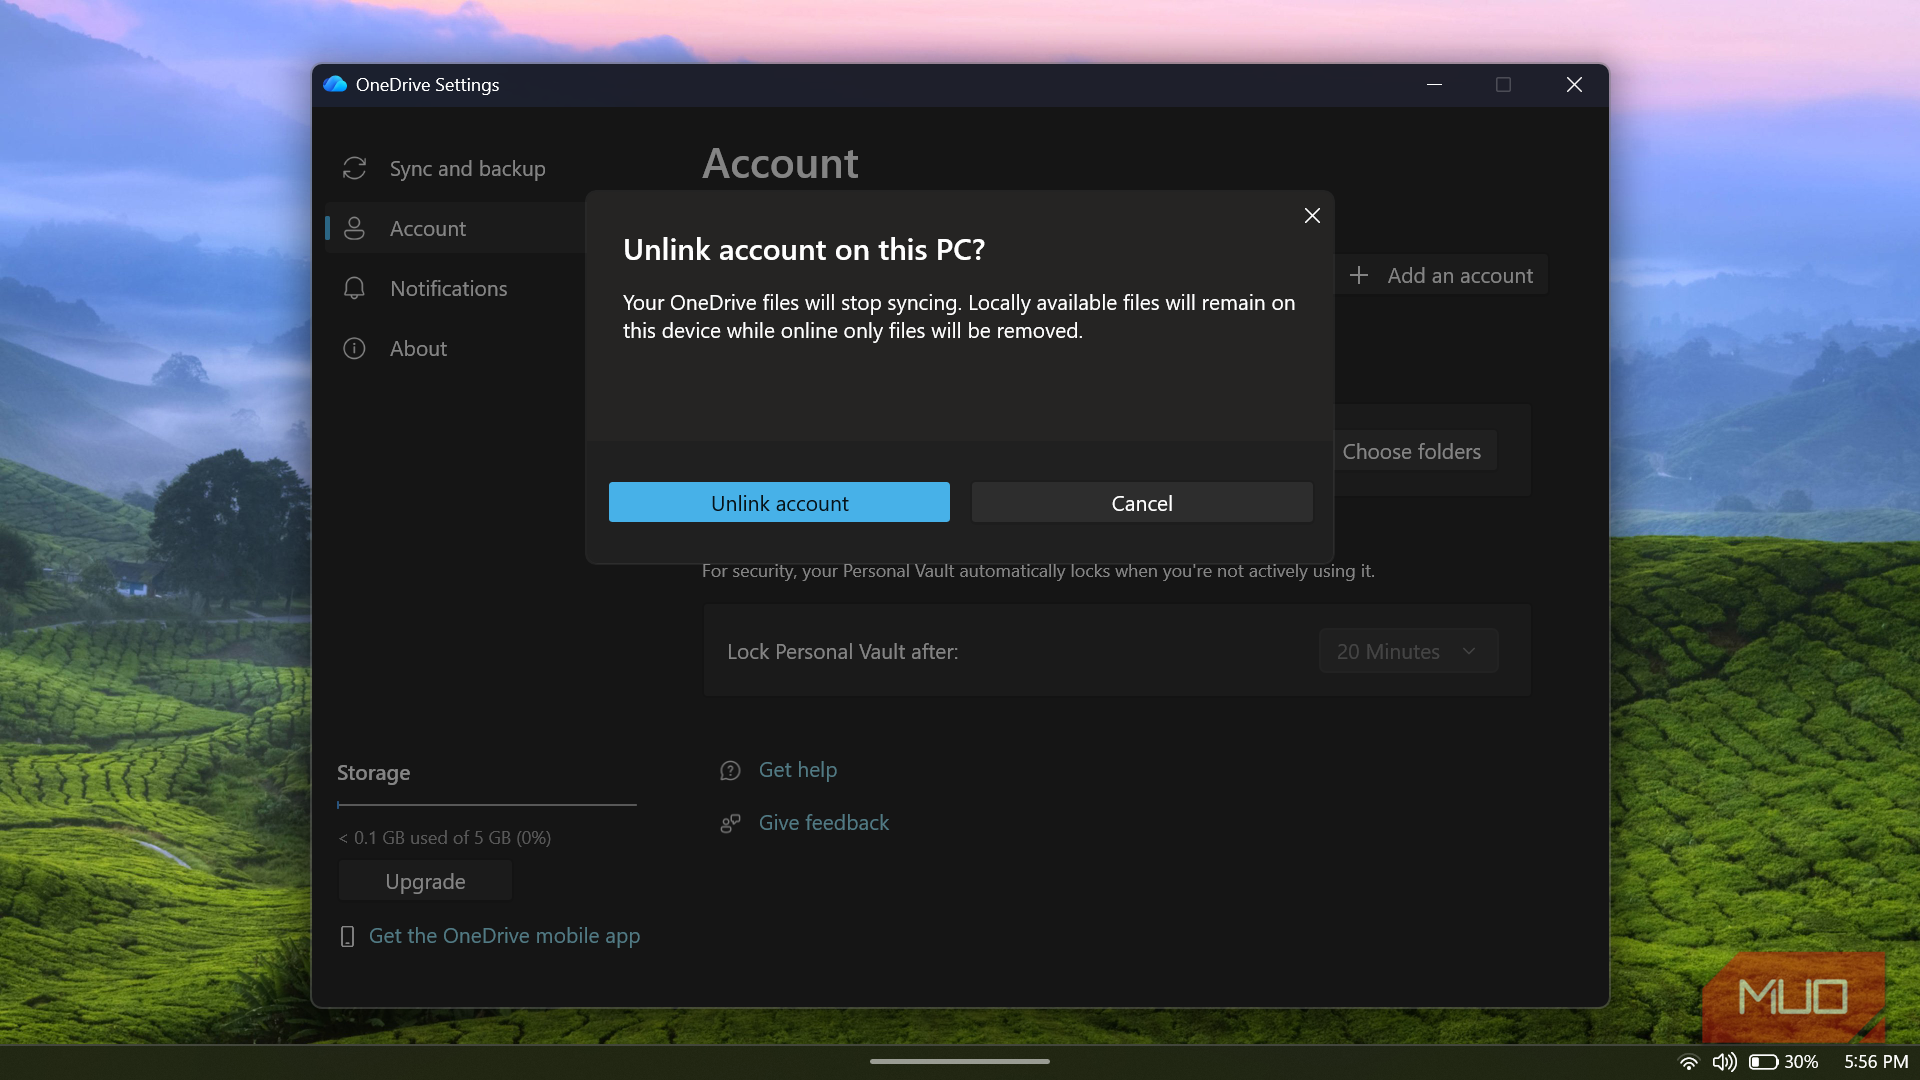Open the 5:56 PM taskbar clock
Image resolution: width=1920 pixels, height=1080 pixels.
point(1876,1062)
